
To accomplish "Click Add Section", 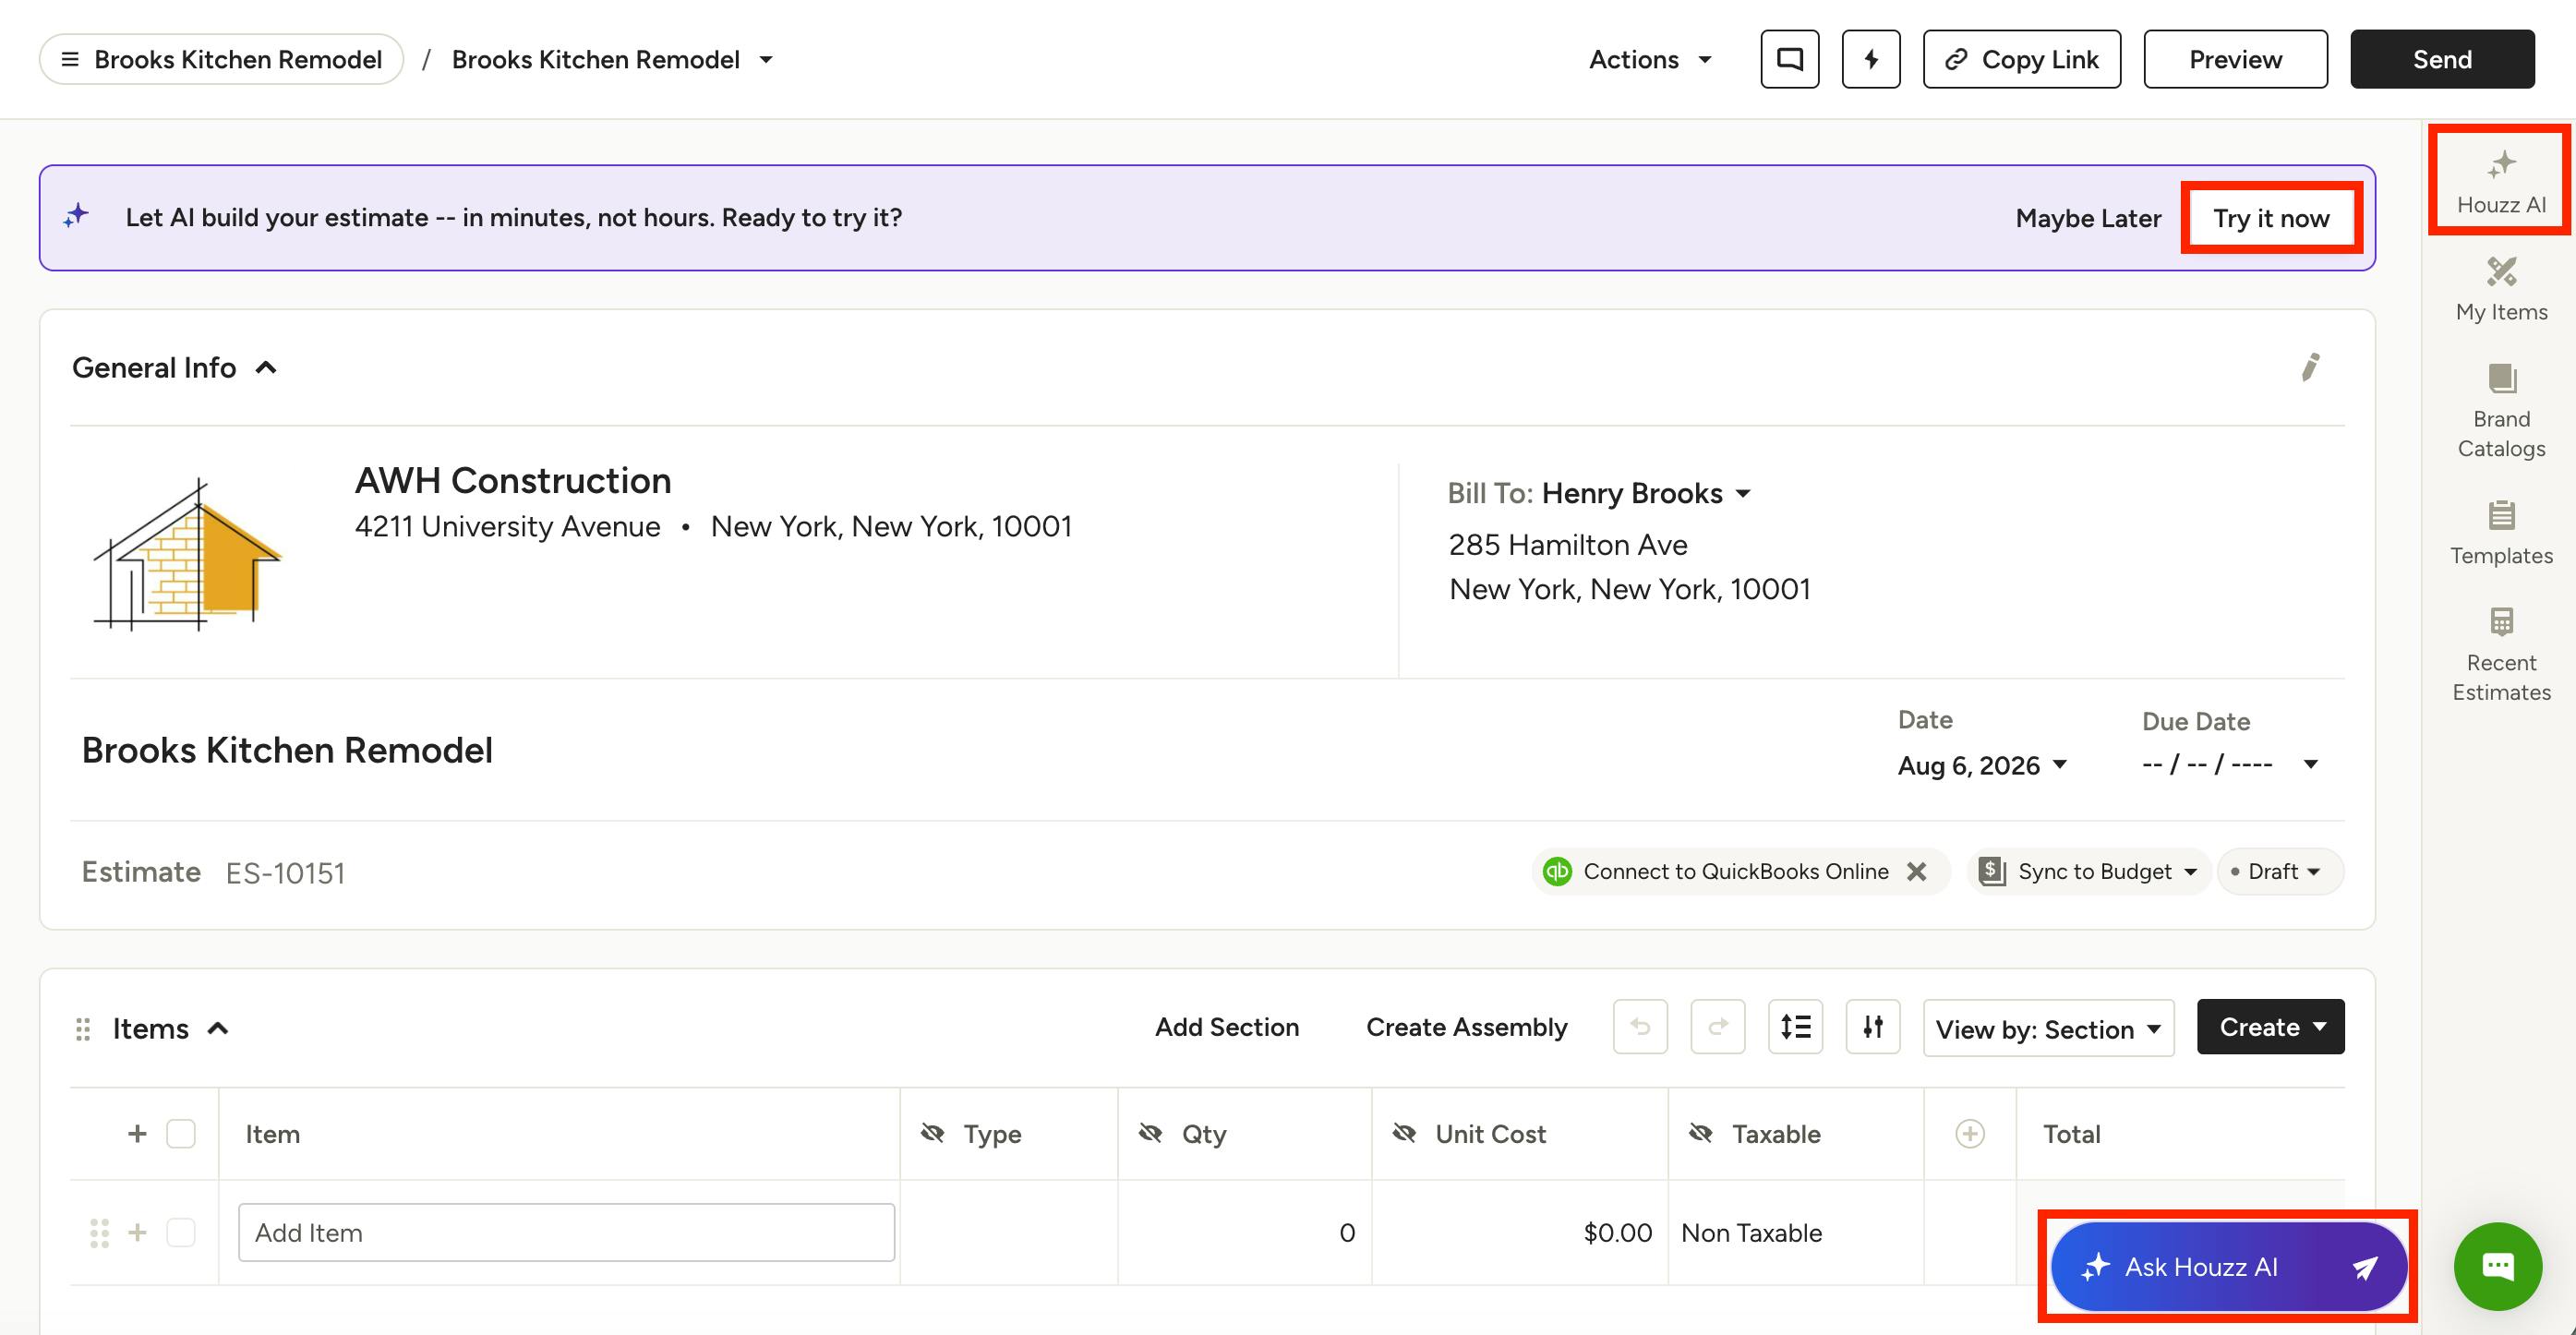I will (1227, 1027).
